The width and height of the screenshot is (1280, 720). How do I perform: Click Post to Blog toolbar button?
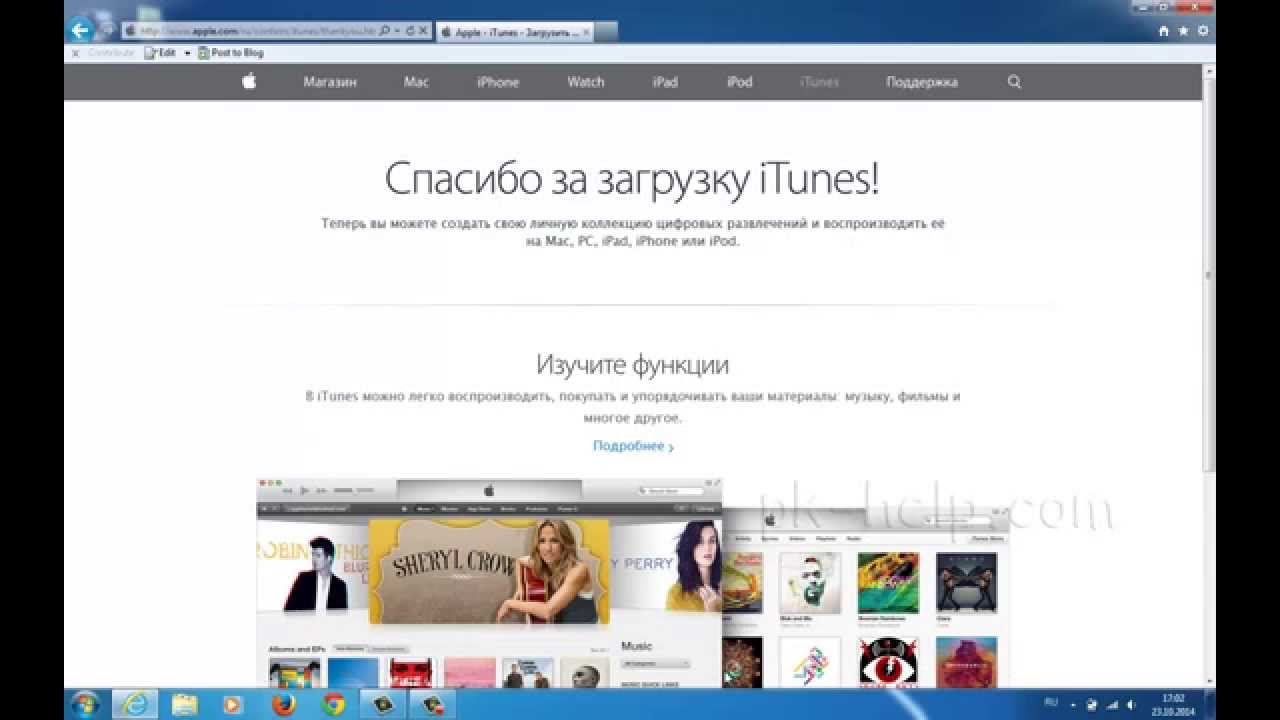pyautogui.click(x=231, y=53)
